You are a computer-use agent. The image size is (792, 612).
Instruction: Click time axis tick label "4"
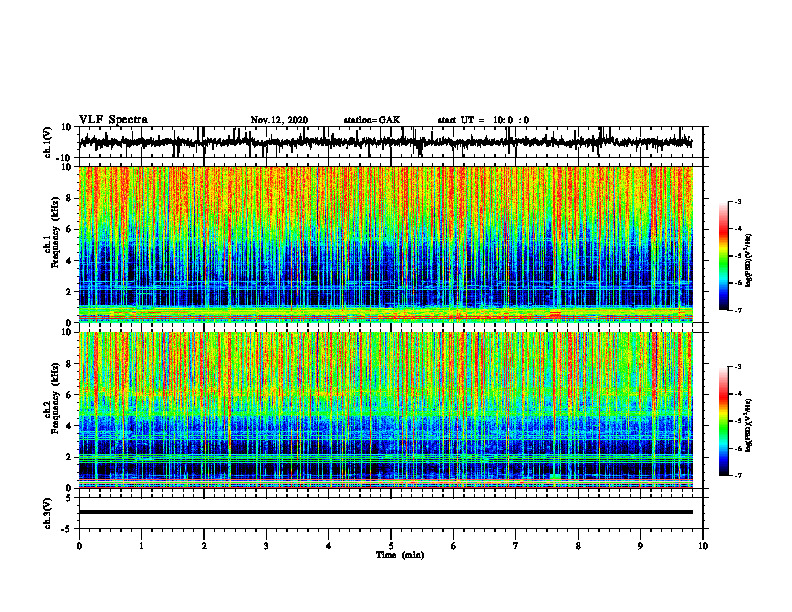(329, 546)
